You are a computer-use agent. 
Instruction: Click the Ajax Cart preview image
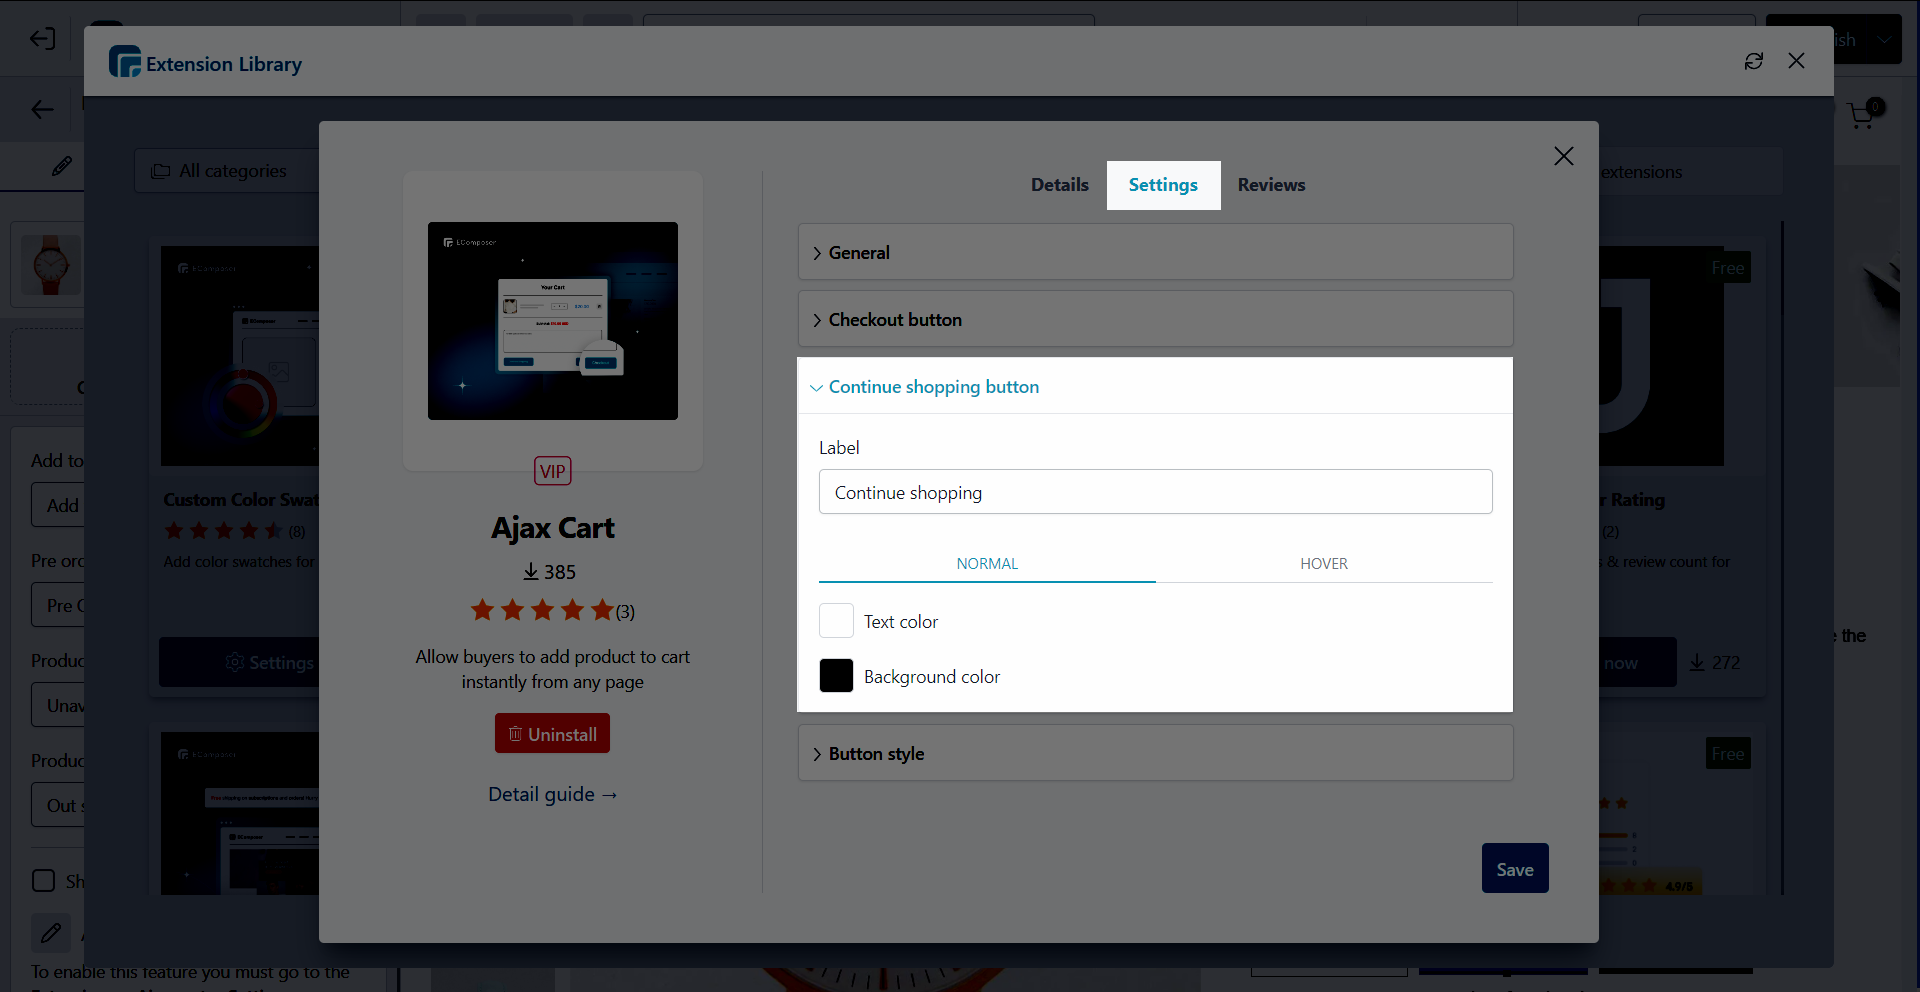click(x=553, y=321)
